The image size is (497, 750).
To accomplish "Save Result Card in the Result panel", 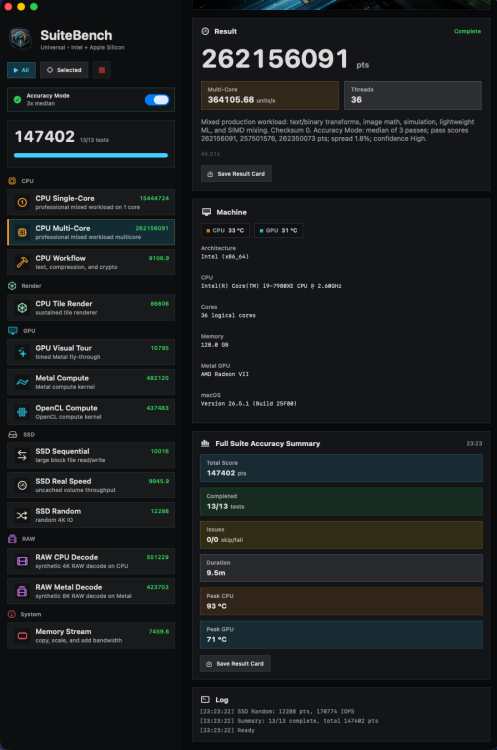I will click(x=236, y=174).
